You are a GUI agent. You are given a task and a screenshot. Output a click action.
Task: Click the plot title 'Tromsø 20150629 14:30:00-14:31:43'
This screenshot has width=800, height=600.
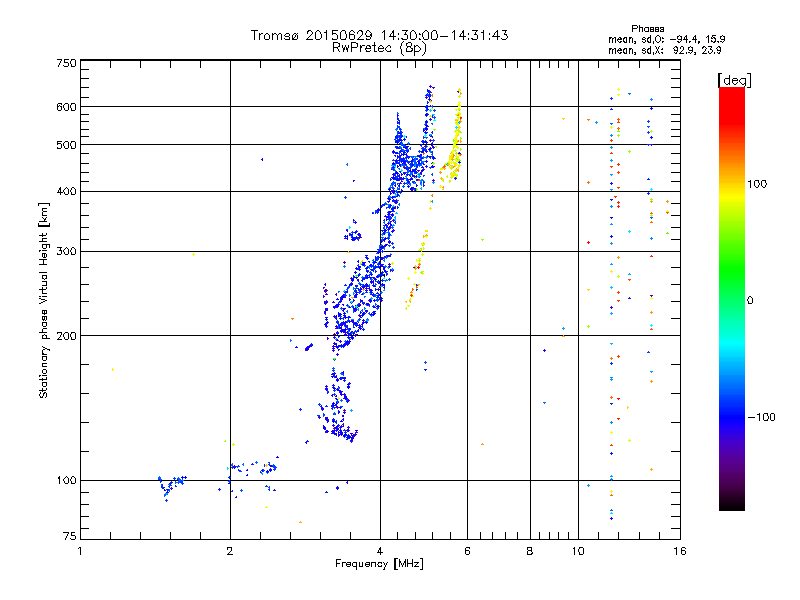(x=379, y=35)
